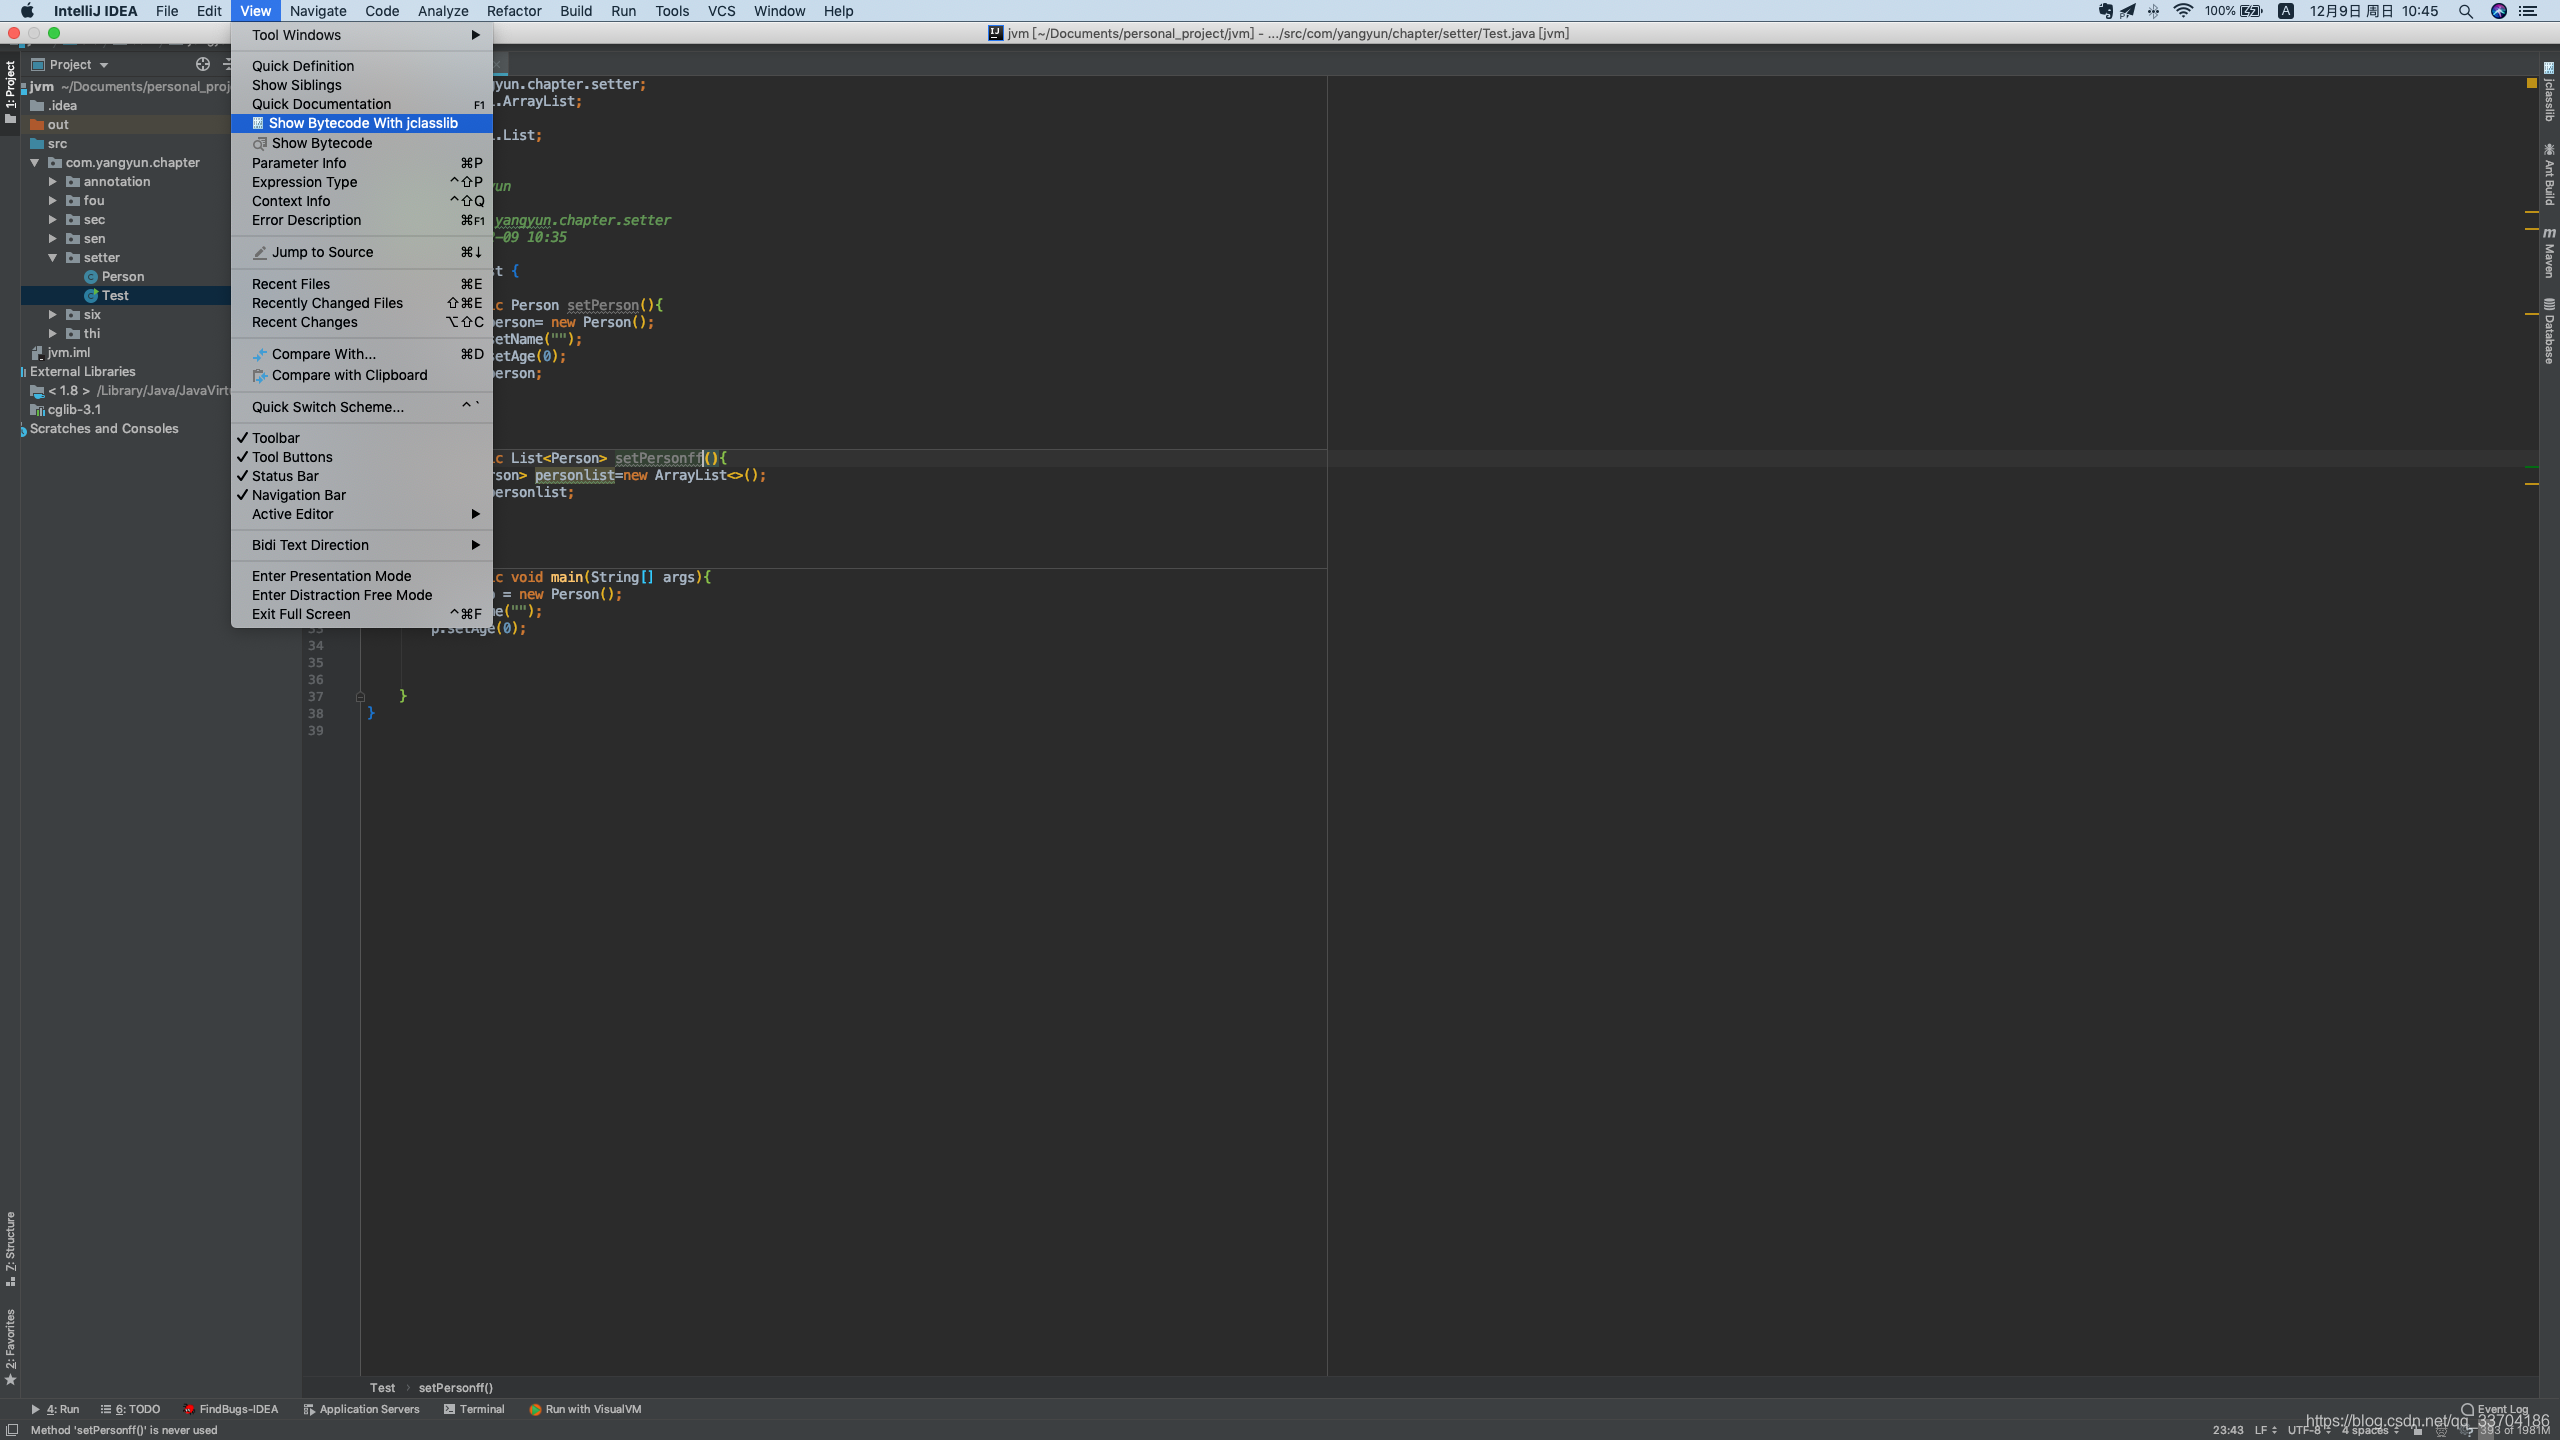Click the cursor position 23:43 in status bar
Screen dimensions: 2560x1440
pos(2227,1430)
